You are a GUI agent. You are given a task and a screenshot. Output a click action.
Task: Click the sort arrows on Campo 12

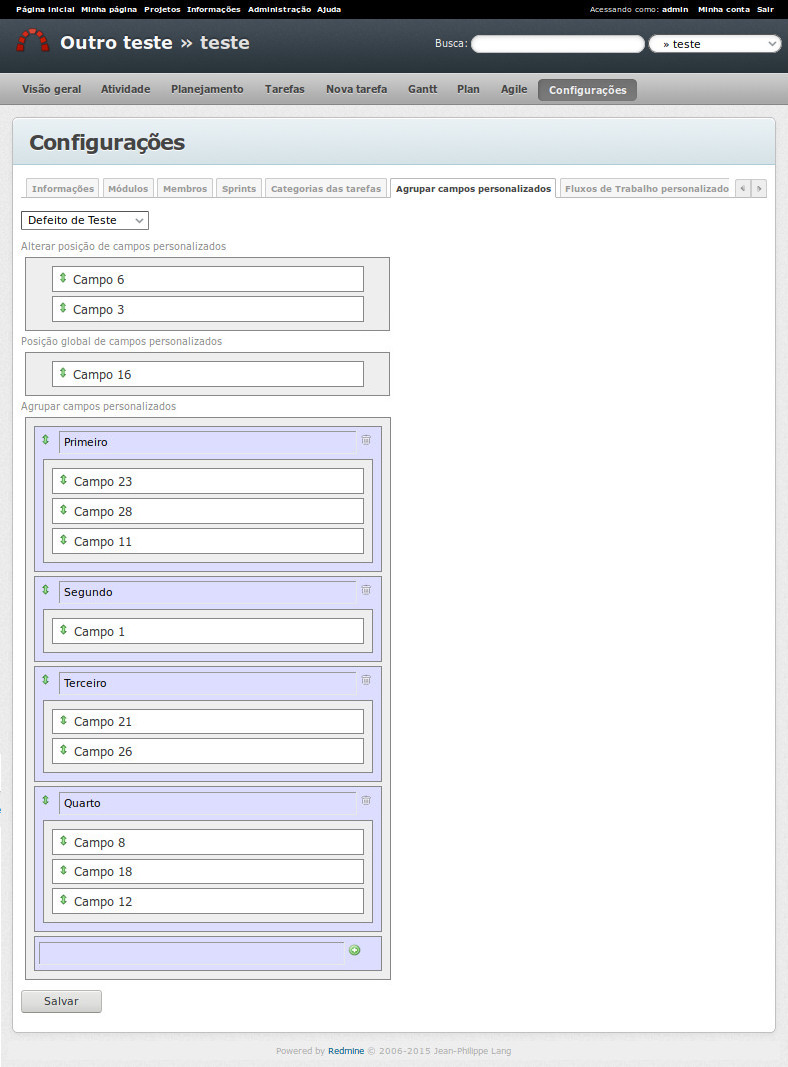[x=63, y=900]
